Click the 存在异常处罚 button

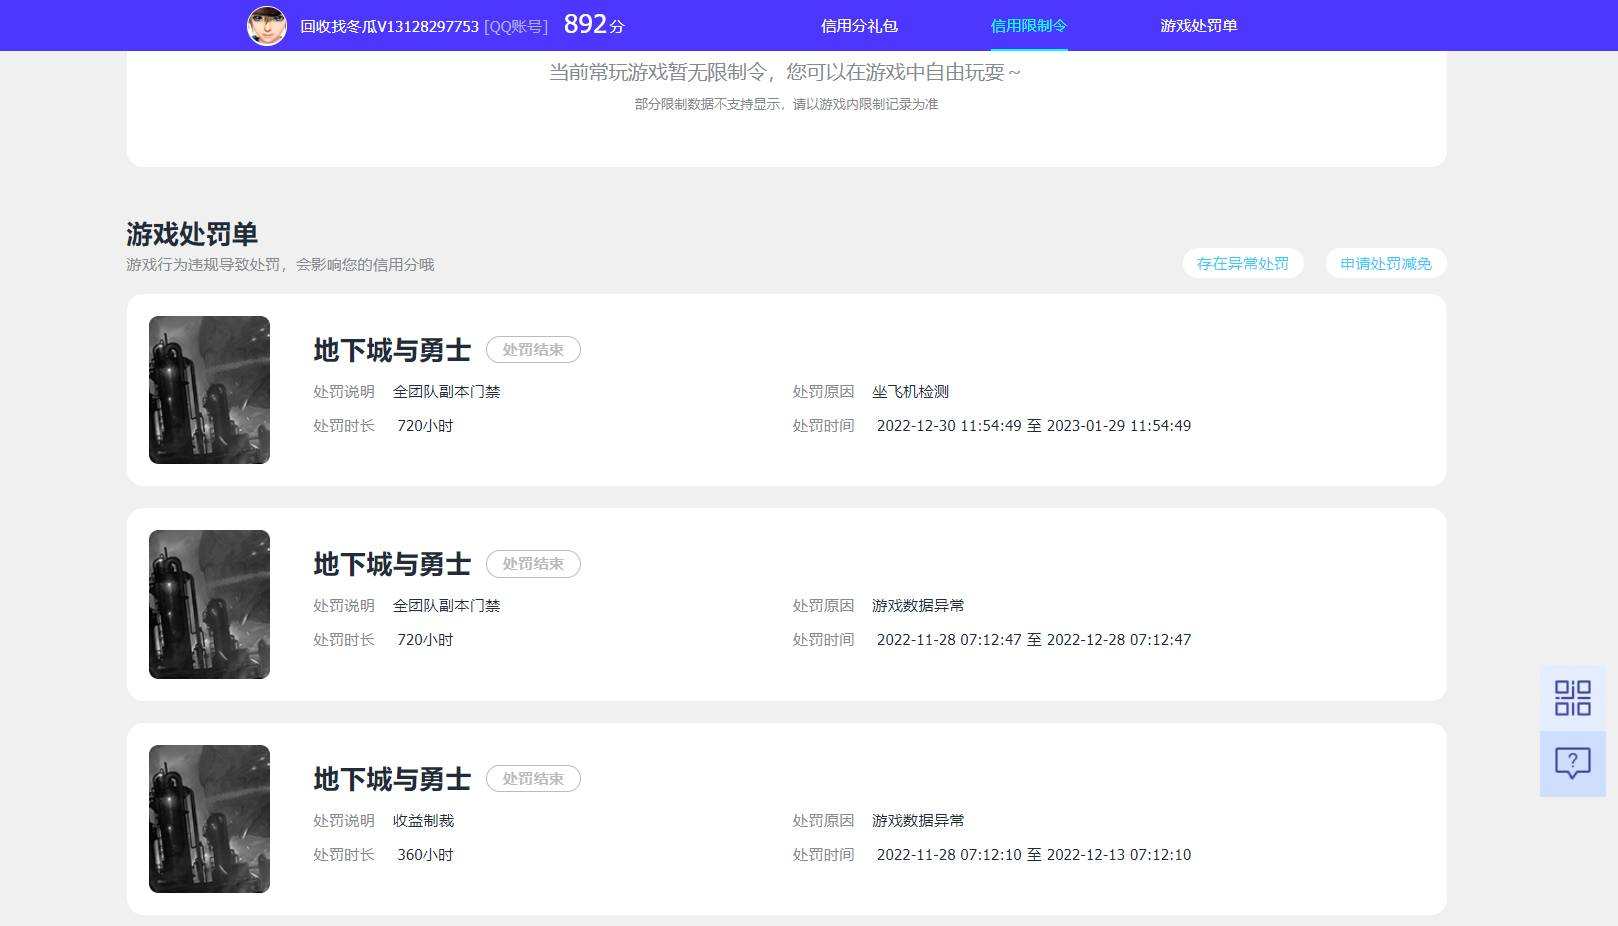1243,264
